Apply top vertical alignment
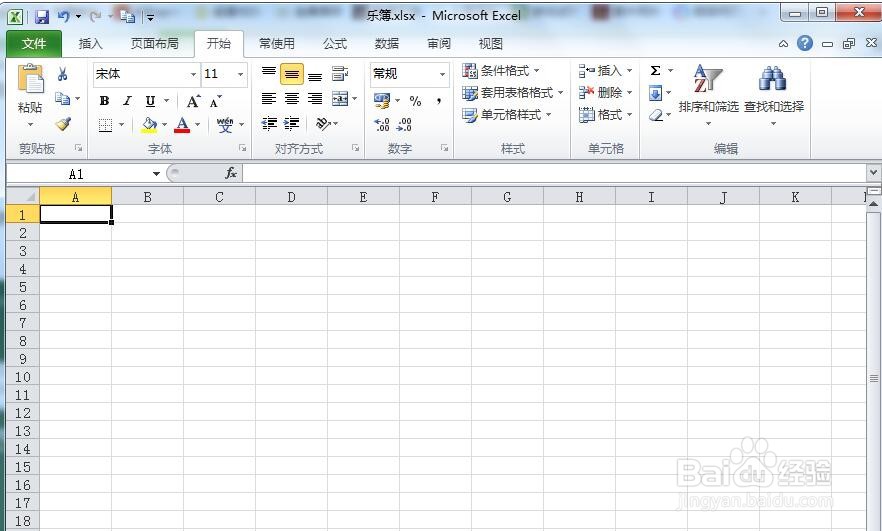882x531 pixels. (269, 73)
